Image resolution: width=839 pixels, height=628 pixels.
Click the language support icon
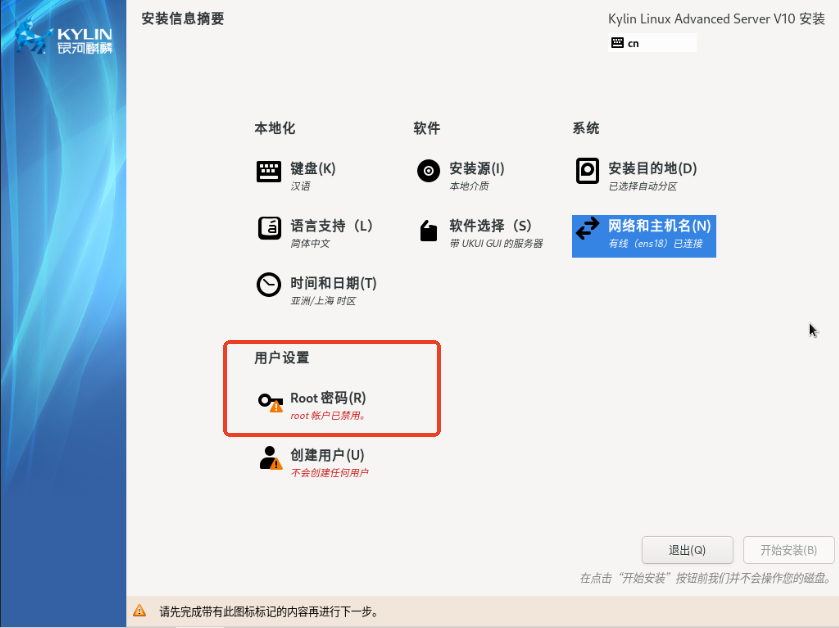[x=269, y=228]
